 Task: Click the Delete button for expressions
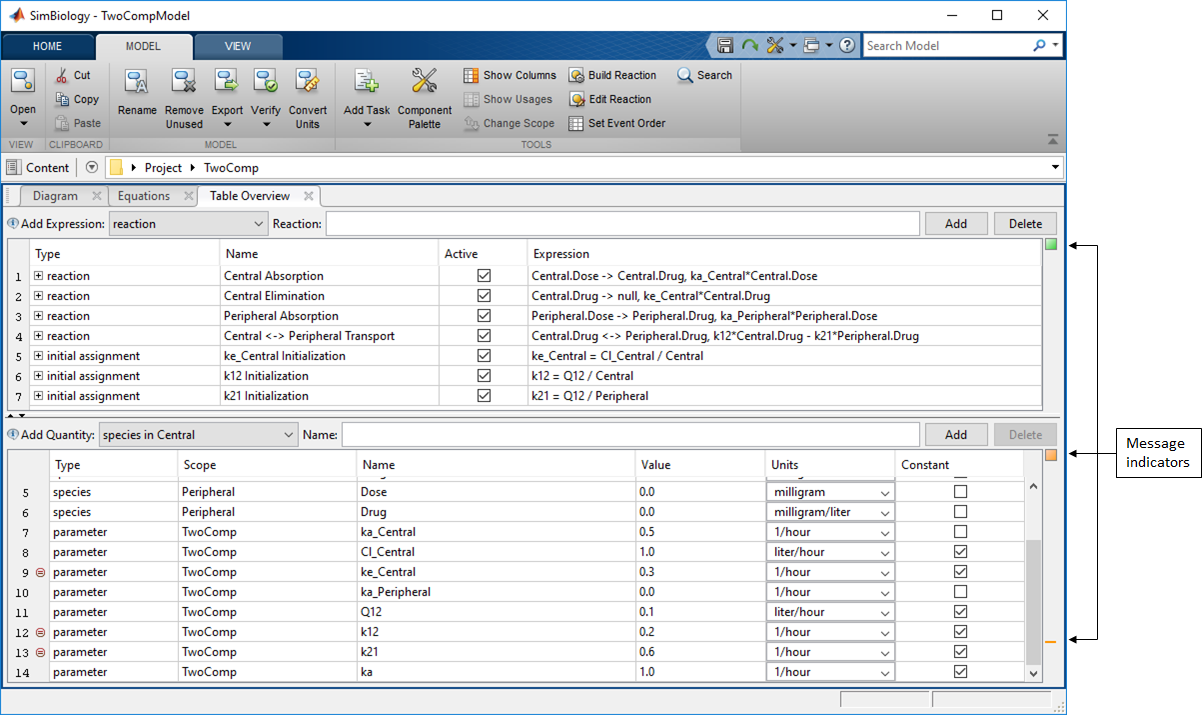1025,224
